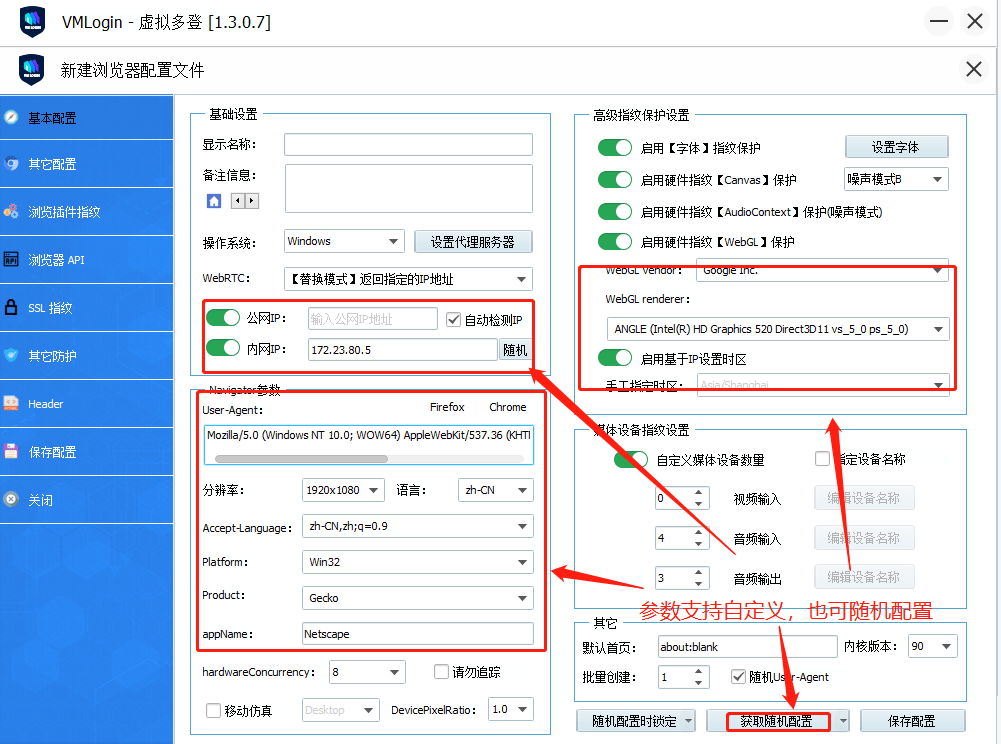The image size is (1001, 744).
Task: Click the icon beside 其它配置 in sidebar
Action: click(11, 163)
